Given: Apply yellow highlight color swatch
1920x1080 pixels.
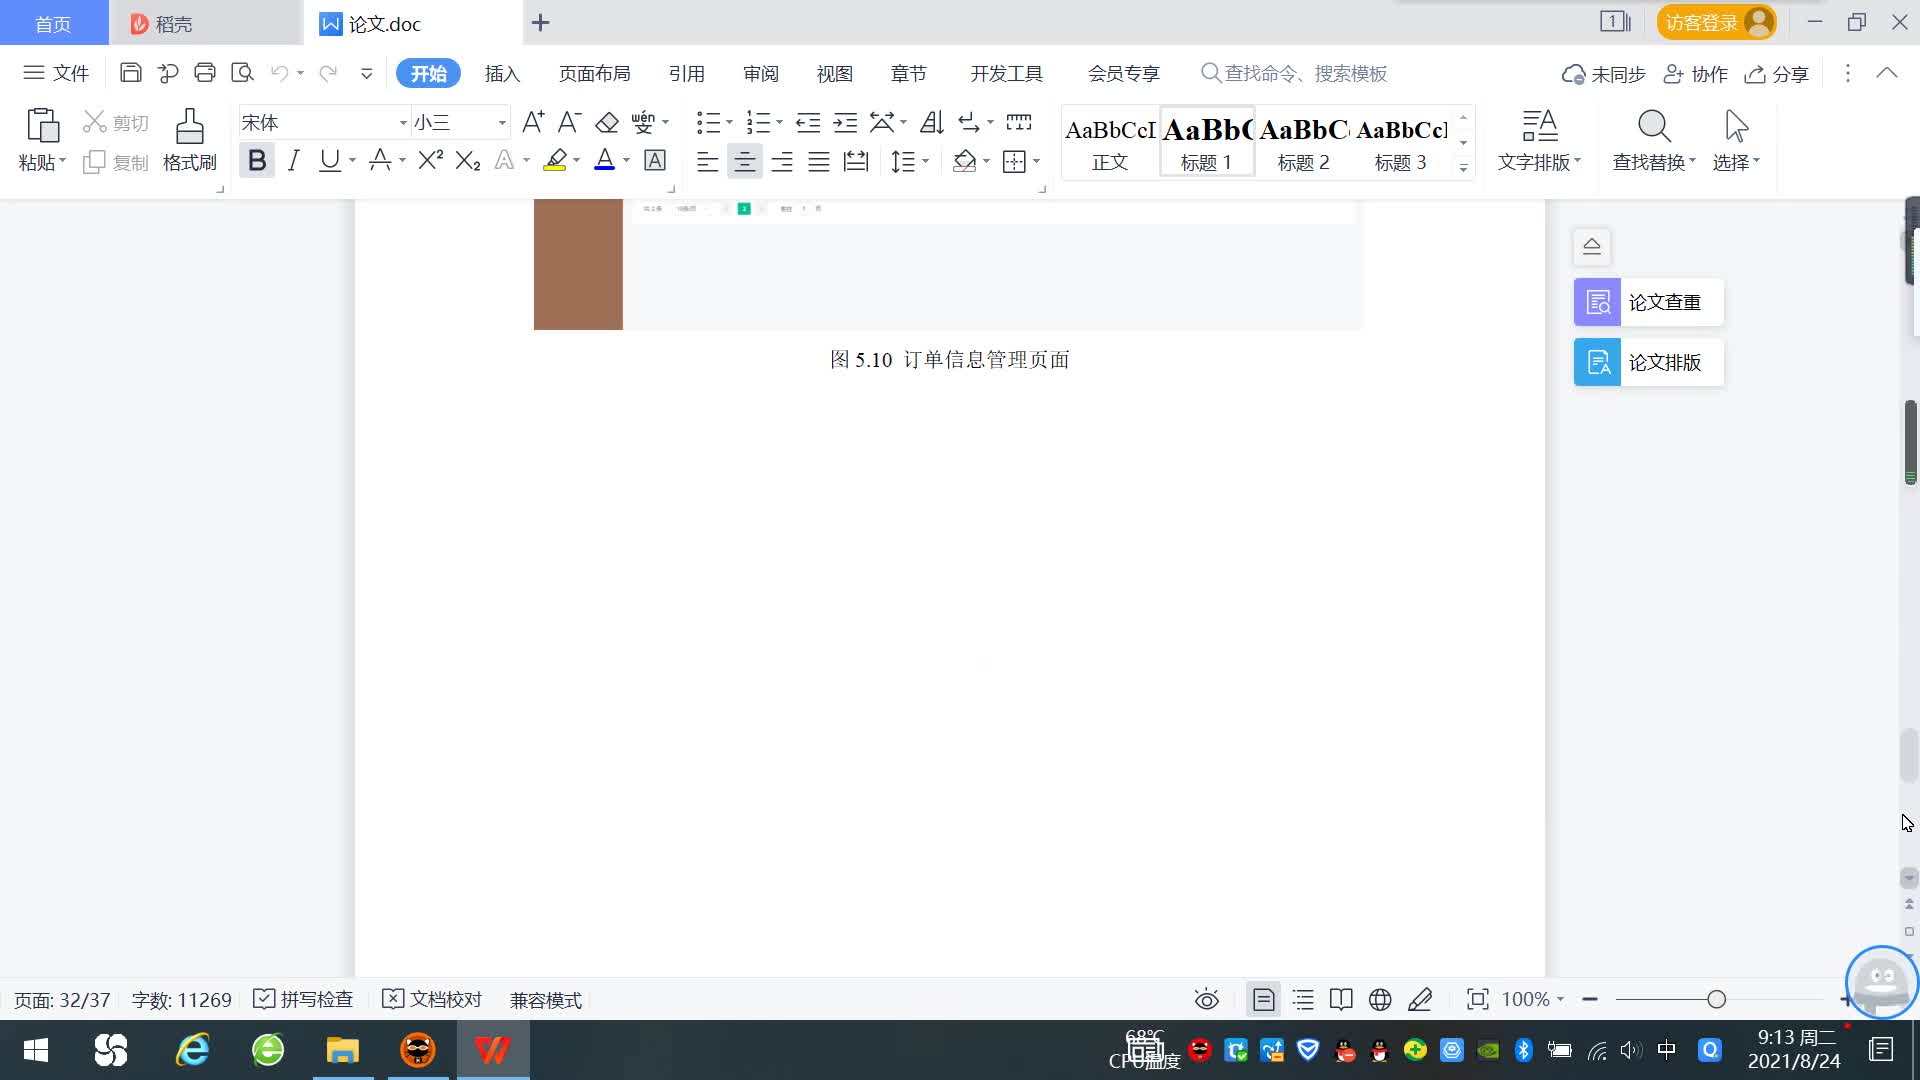Looking at the screenshot, I should pyautogui.click(x=555, y=160).
